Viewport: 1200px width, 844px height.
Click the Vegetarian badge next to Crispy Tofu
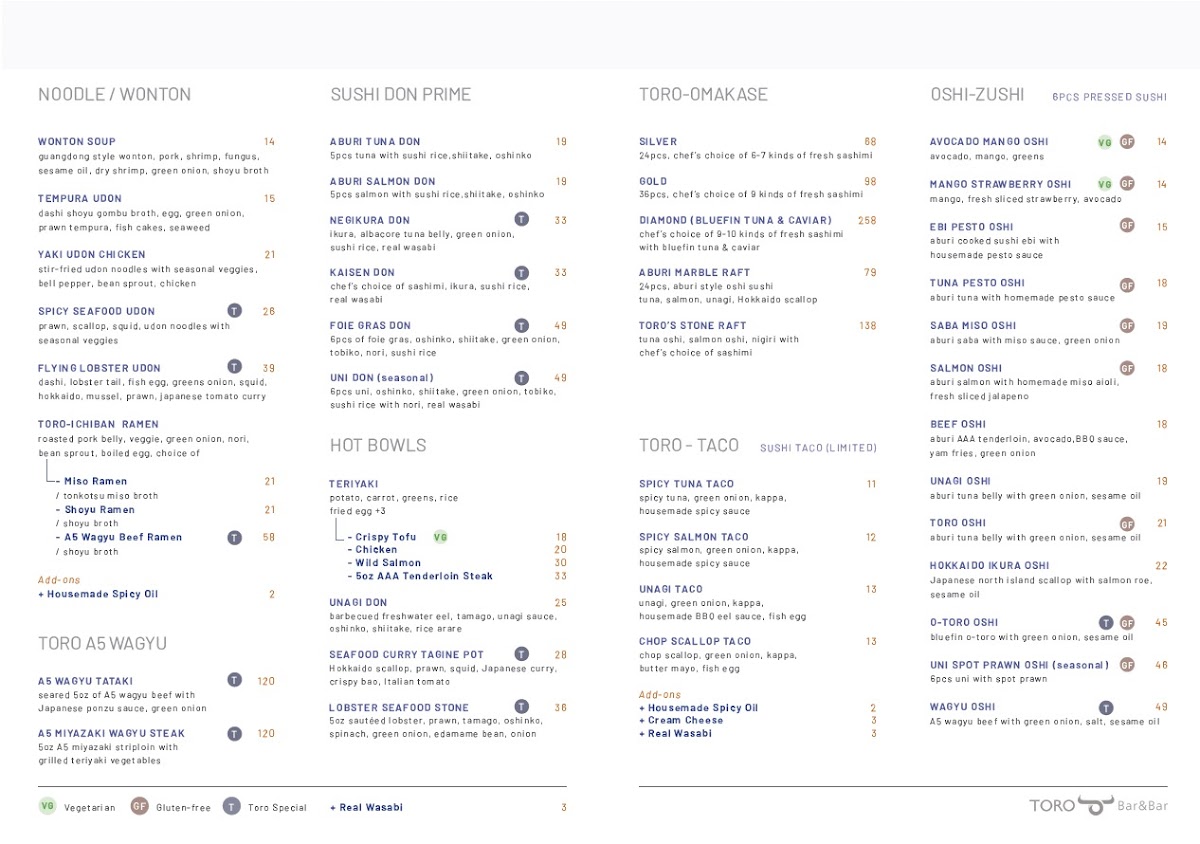coord(440,537)
